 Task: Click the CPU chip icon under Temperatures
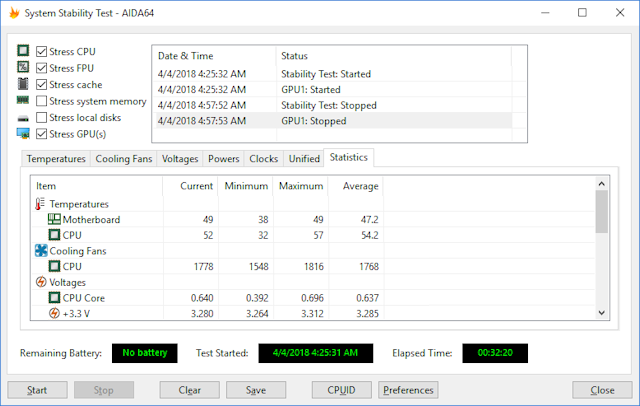pos(54,235)
